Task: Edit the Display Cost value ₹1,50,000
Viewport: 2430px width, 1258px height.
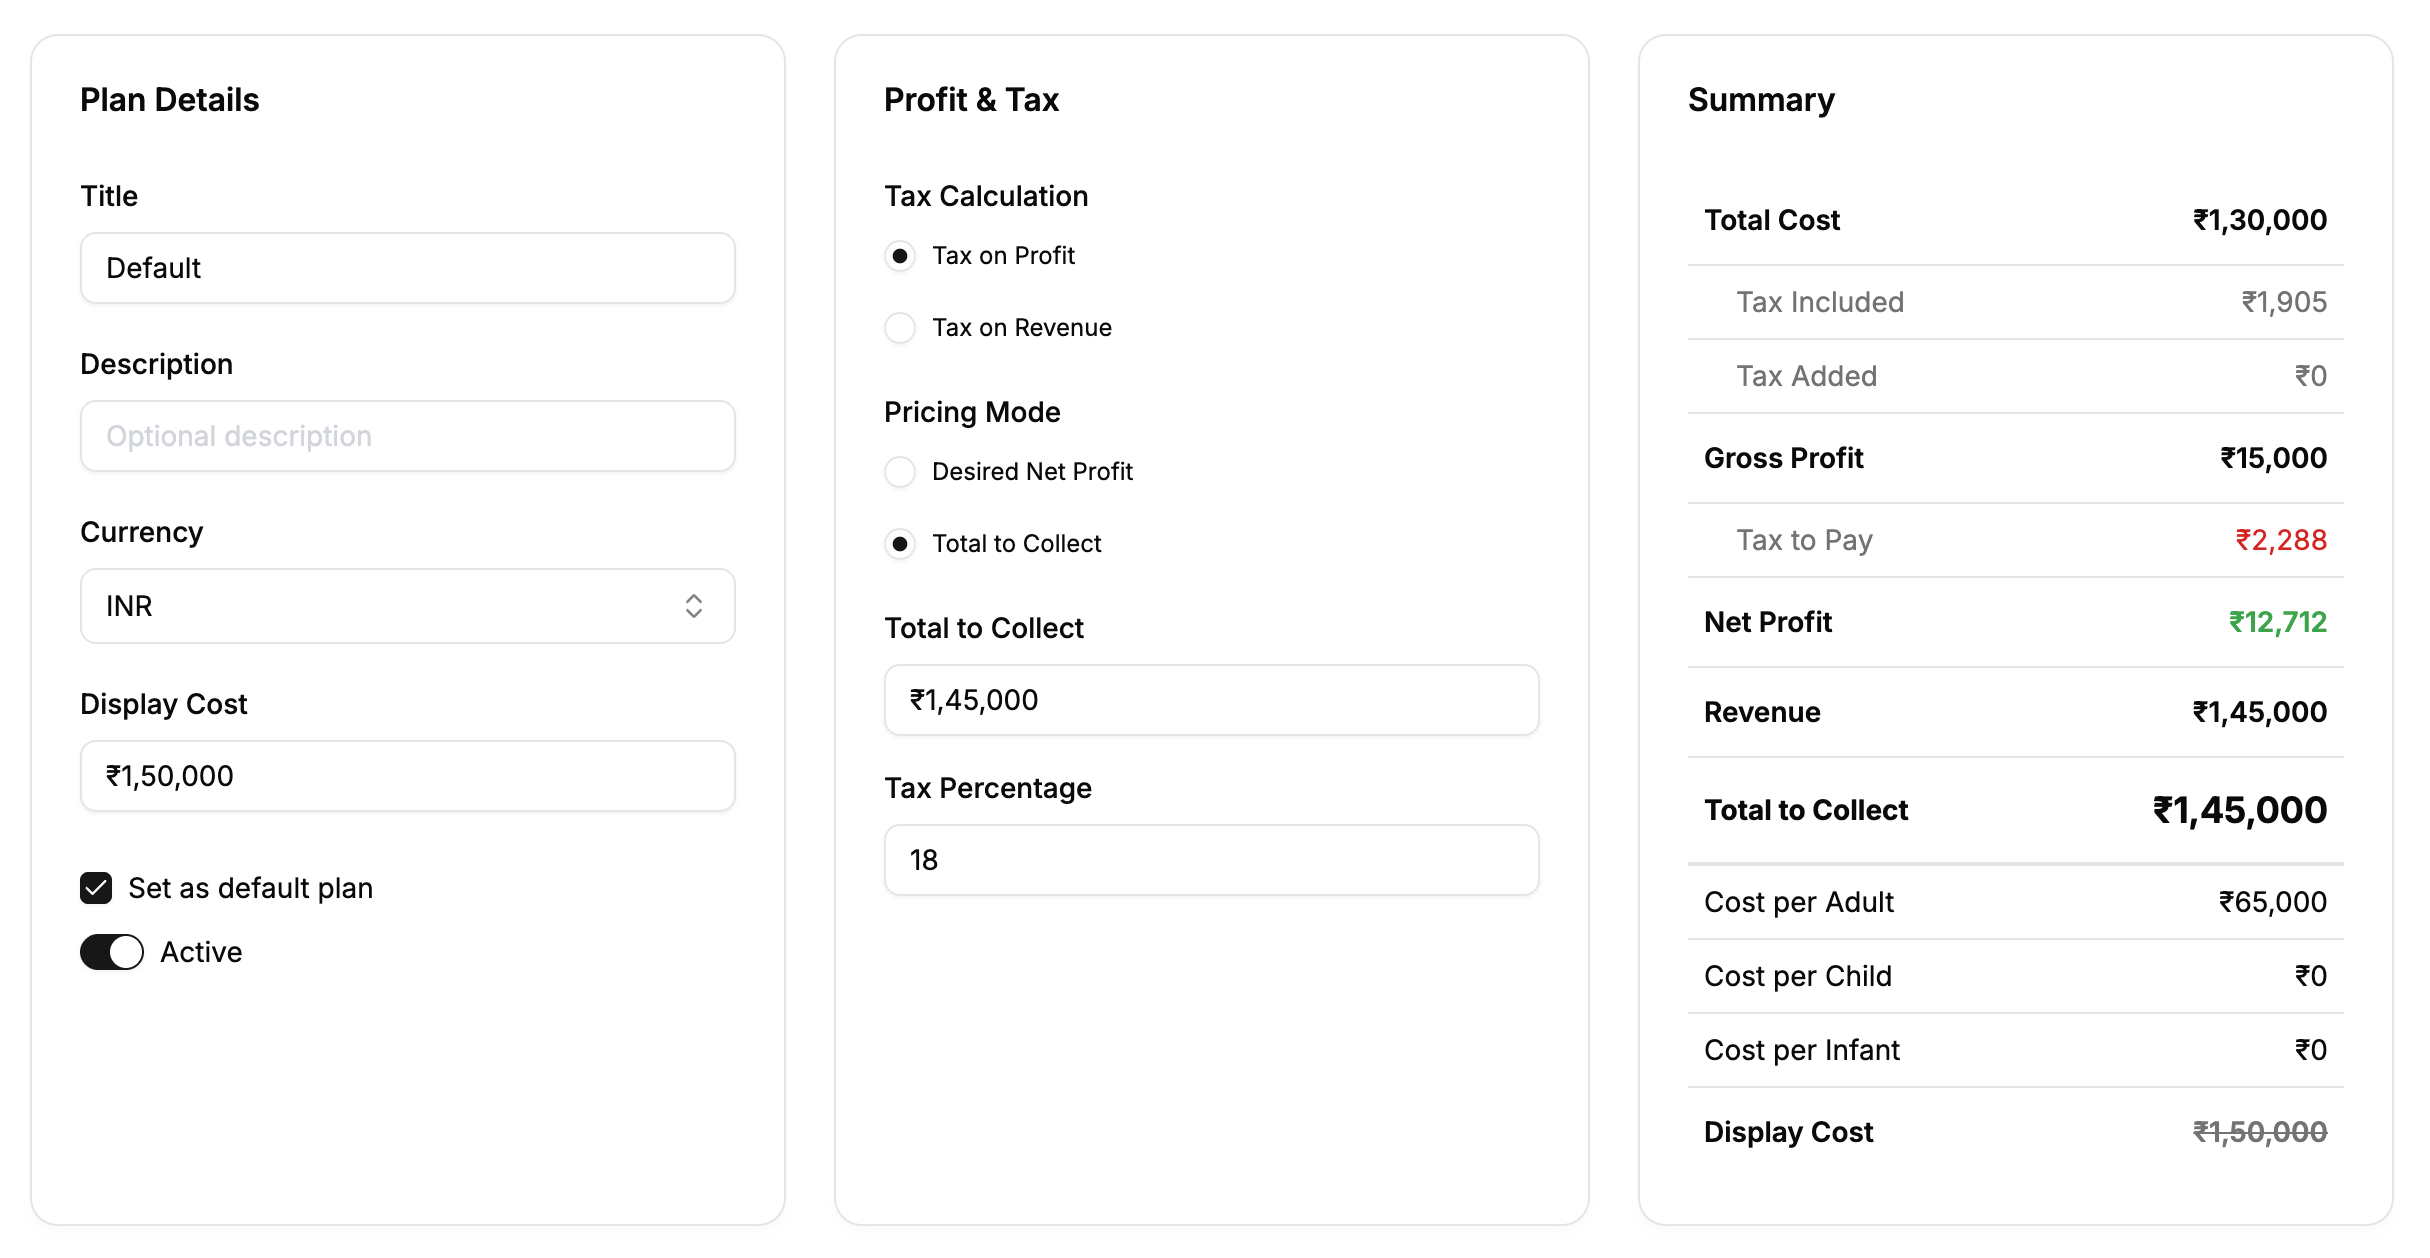Action: [x=407, y=775]
